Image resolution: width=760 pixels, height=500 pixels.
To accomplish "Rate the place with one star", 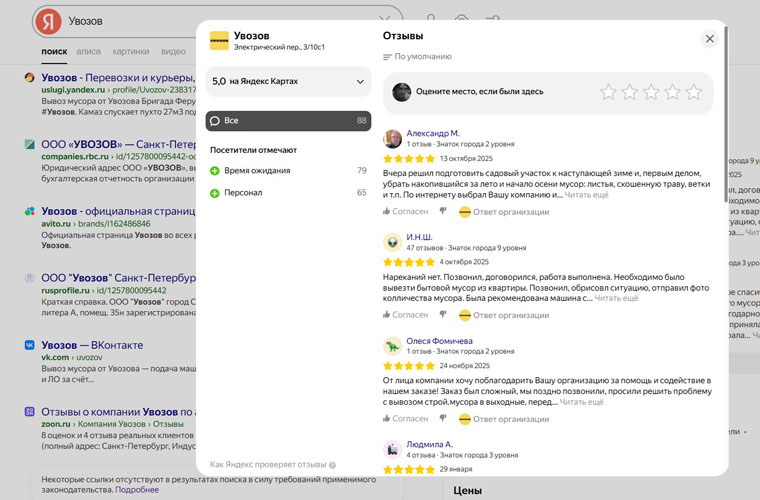I will [x=607, y=92].
